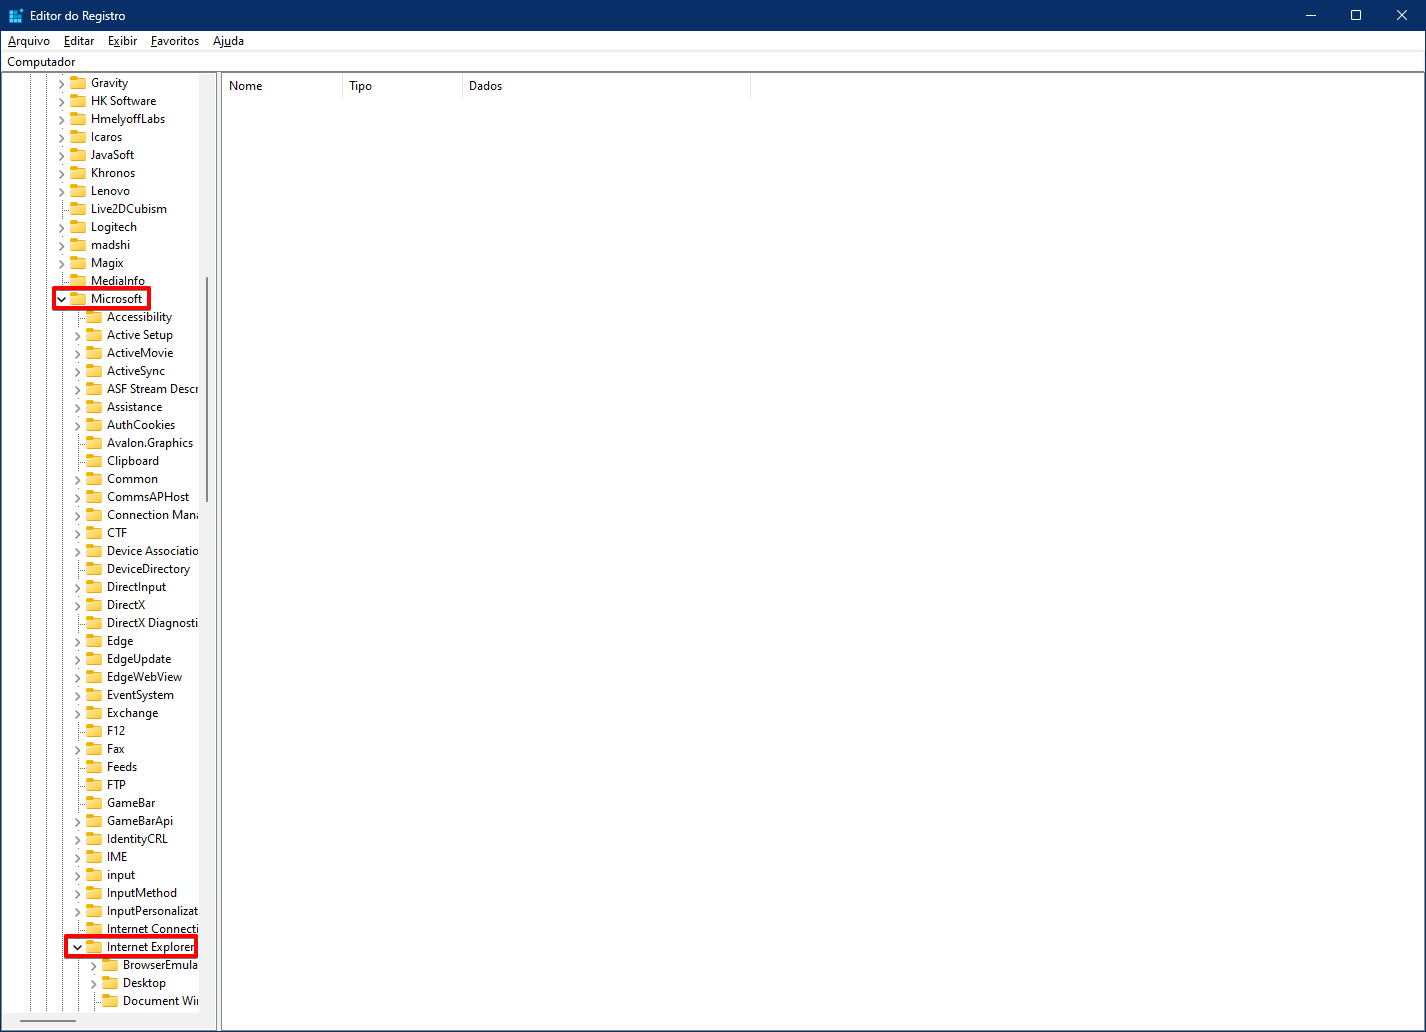
Task: Click the Khronos folder icon
Action: coord(78,173)
